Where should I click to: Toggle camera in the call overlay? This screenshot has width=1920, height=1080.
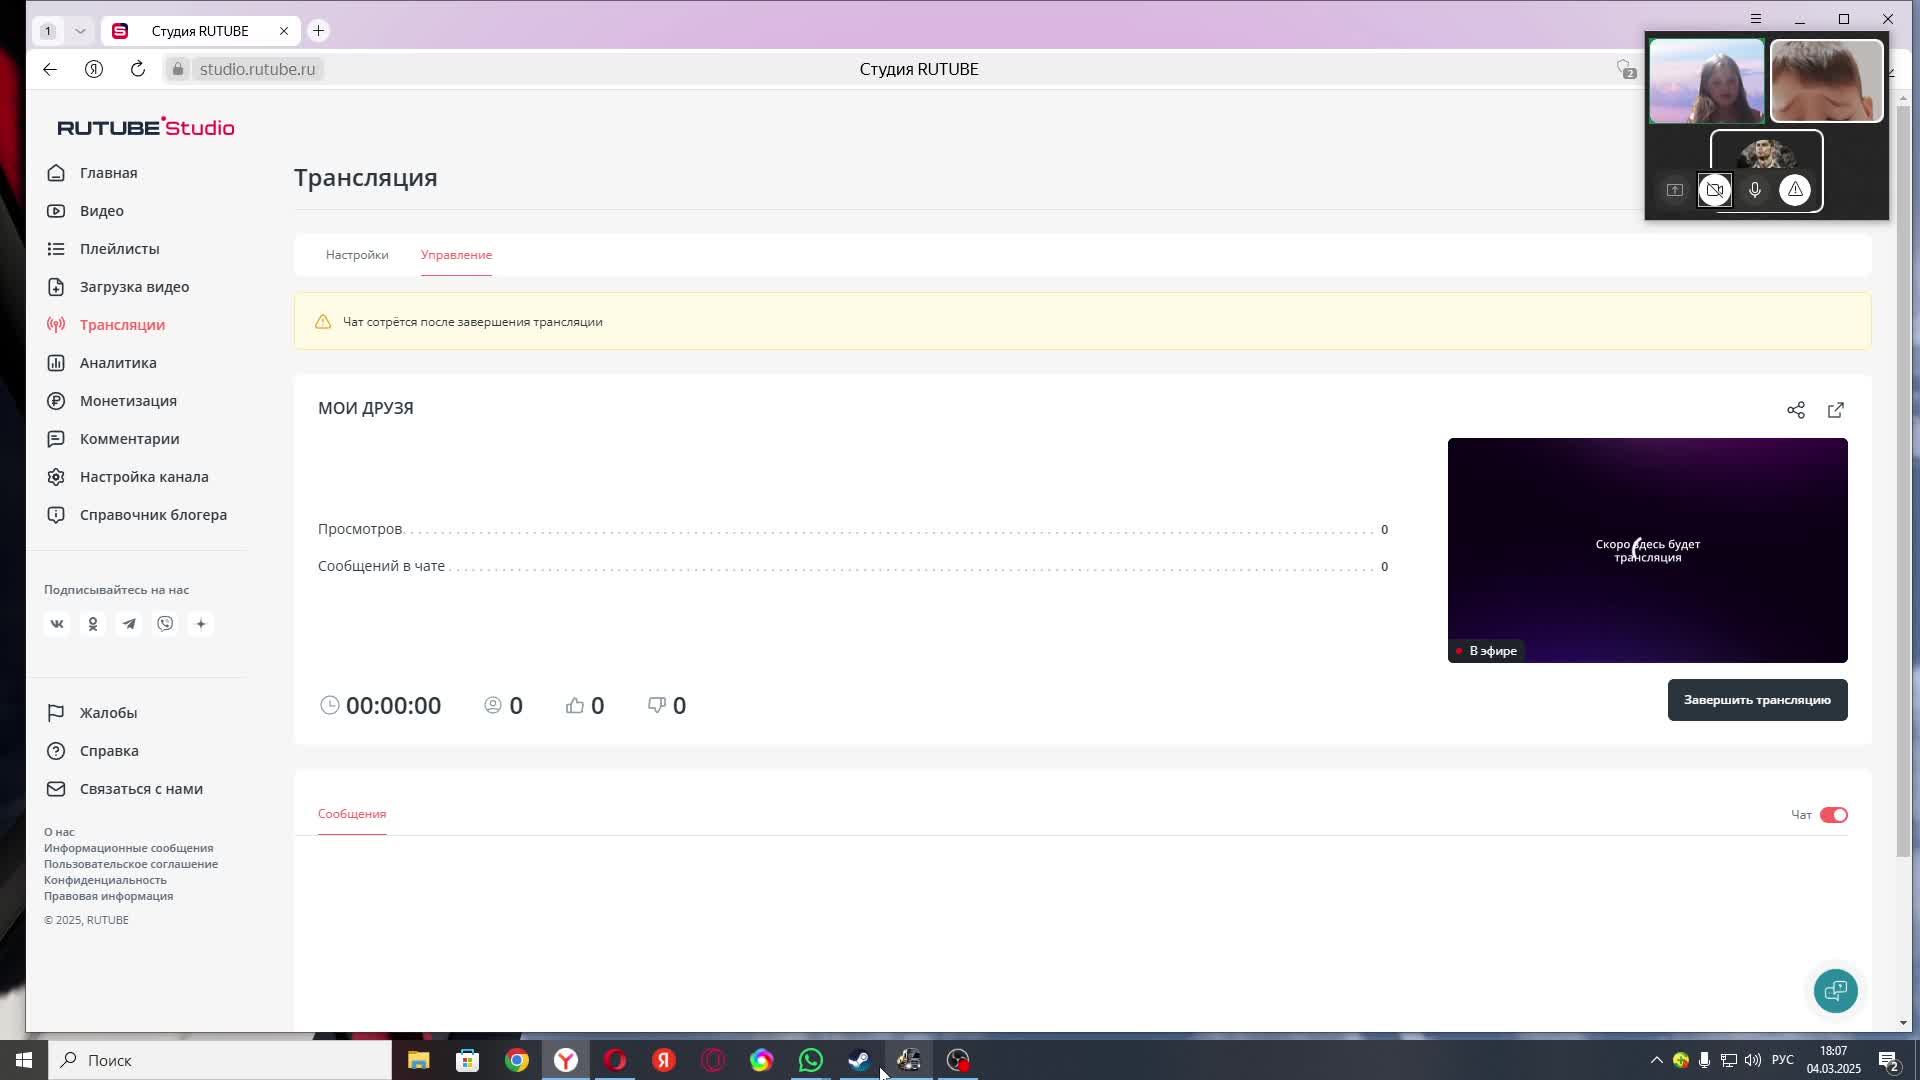click(1715, 190)
